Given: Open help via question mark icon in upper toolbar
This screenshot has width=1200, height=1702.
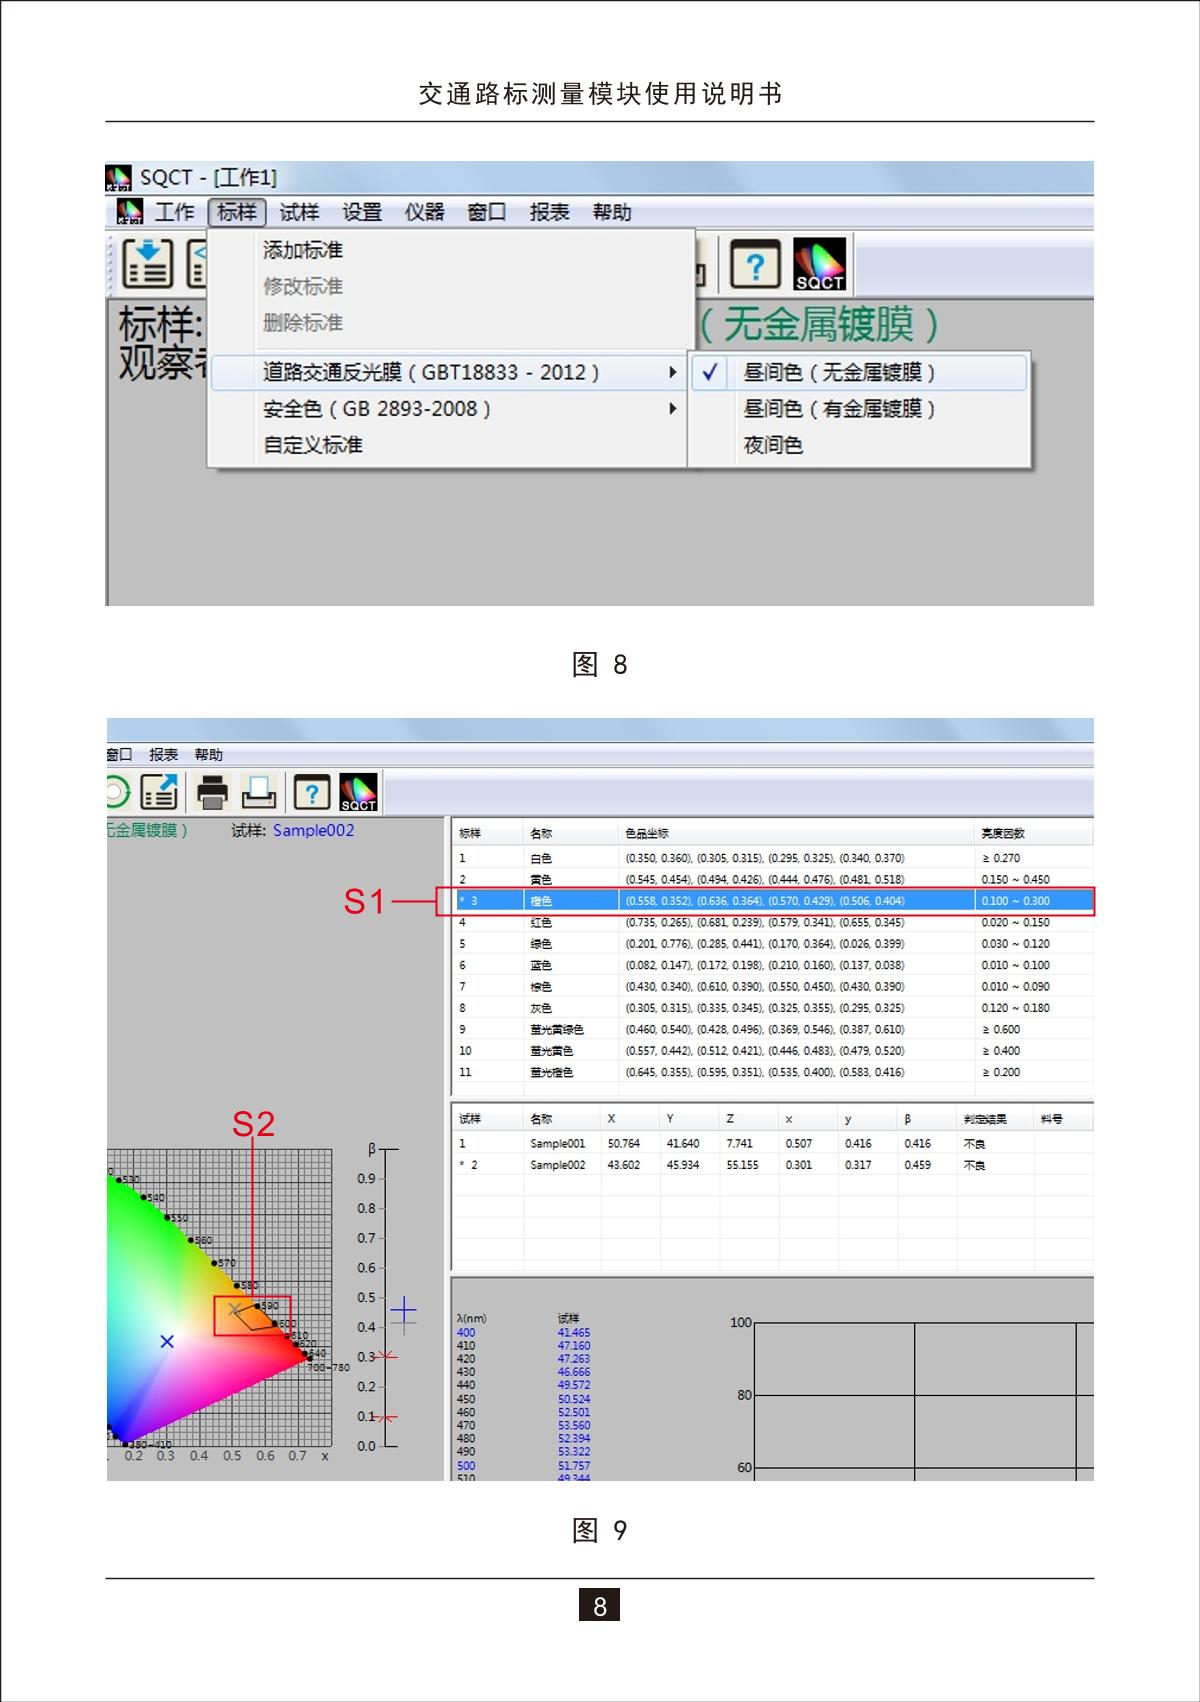Looking at the screenshot, I should [755, 266].
